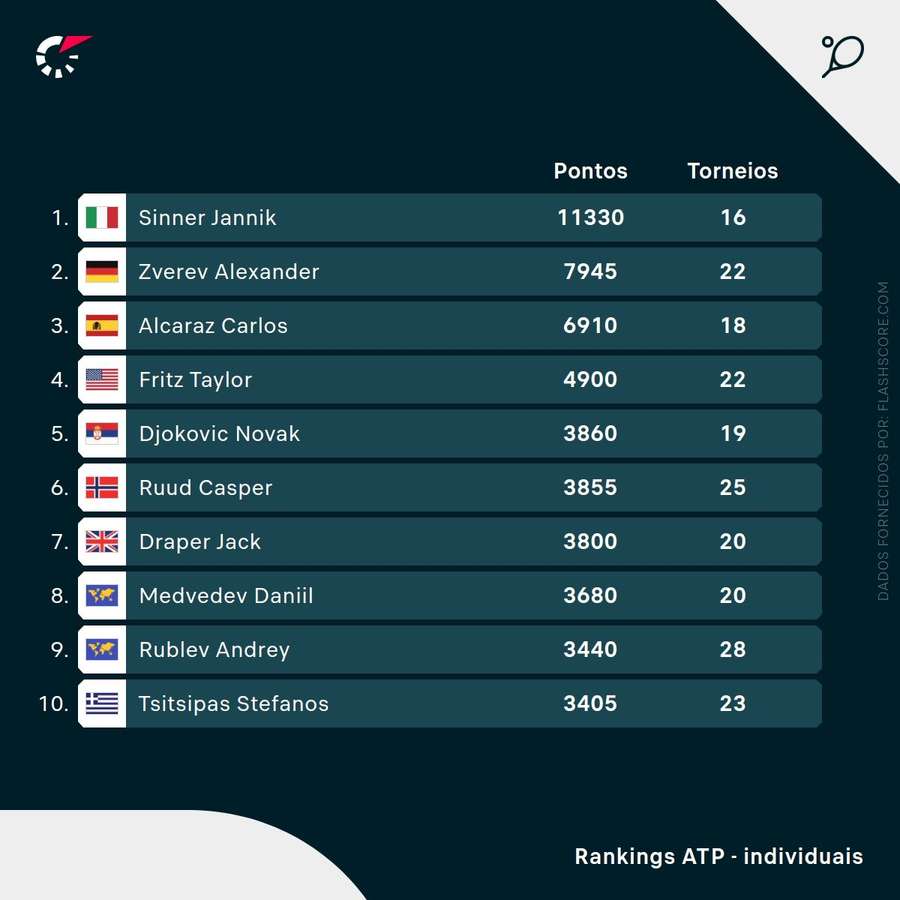Click the Norwegian flag beside Ruud
This screenshot has height=900, width=900.
coord(102,488)
